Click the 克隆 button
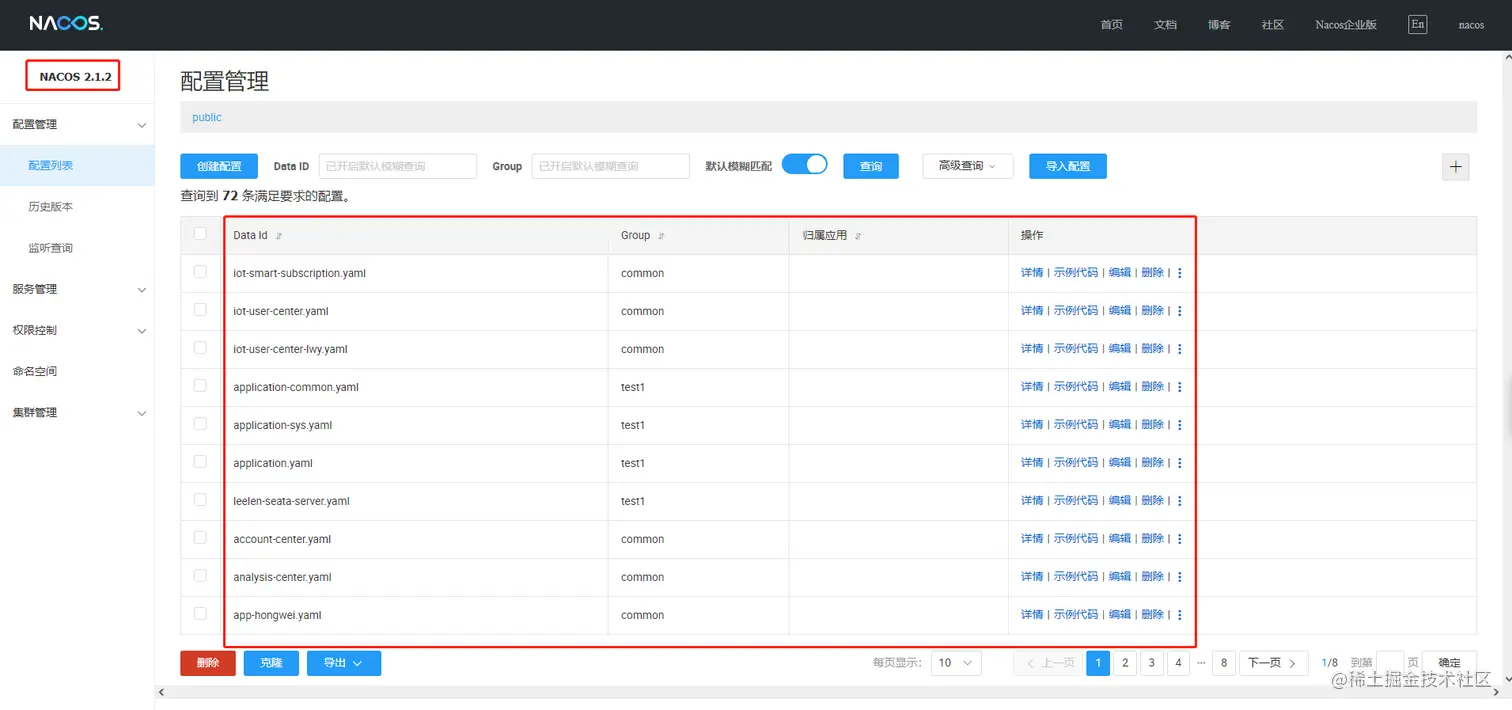 (x=271, y=663)
